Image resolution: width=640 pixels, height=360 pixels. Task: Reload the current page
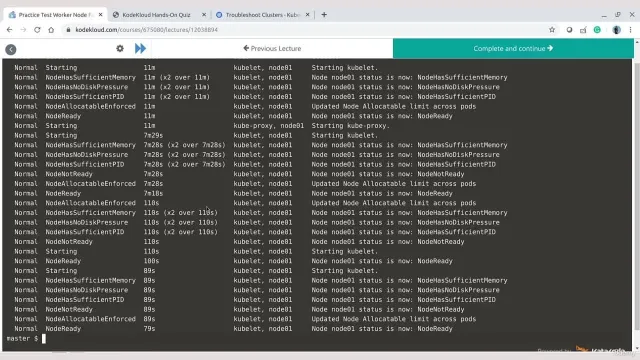click(x=37, y=30)
